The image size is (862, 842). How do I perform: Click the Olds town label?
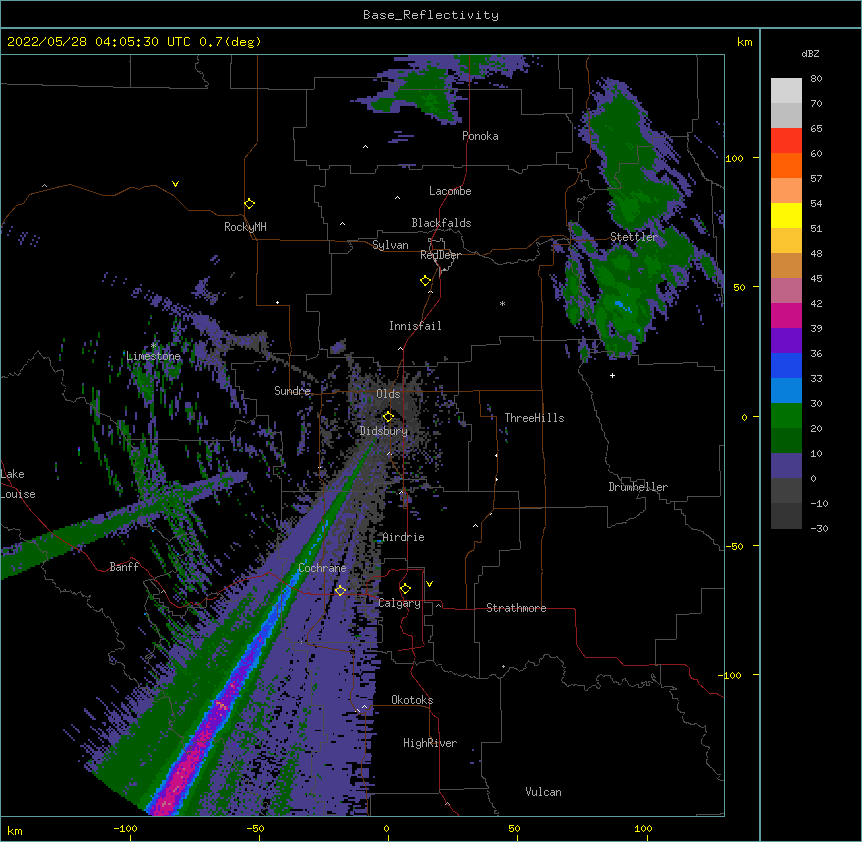coord(388,394)
